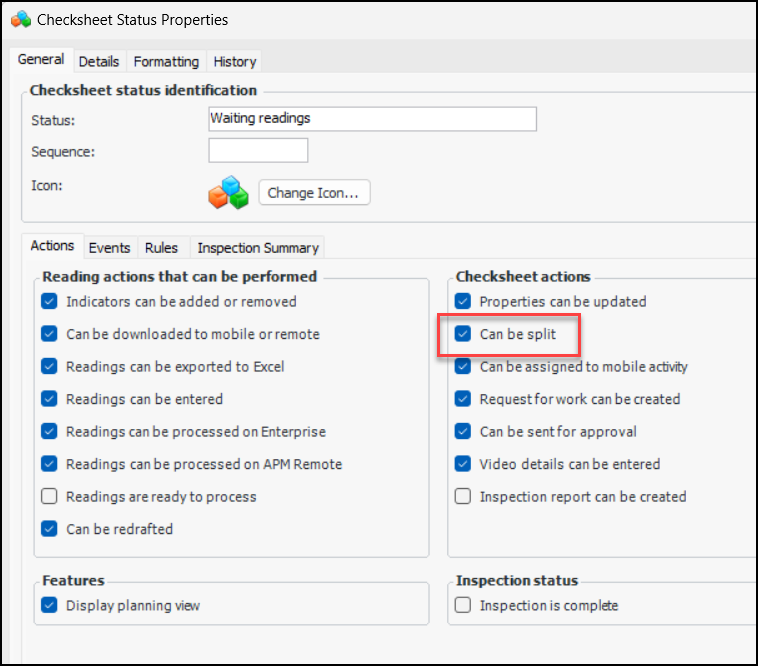Screen dimensions: 758x666
Task: Uncheck Indicators can be added or removed
Action: [49, 301]
